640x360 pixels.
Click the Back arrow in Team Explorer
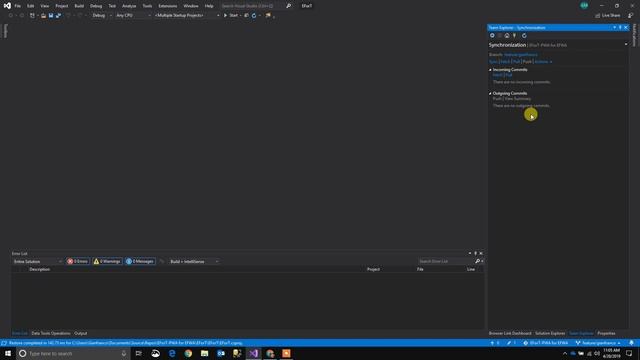492,36
